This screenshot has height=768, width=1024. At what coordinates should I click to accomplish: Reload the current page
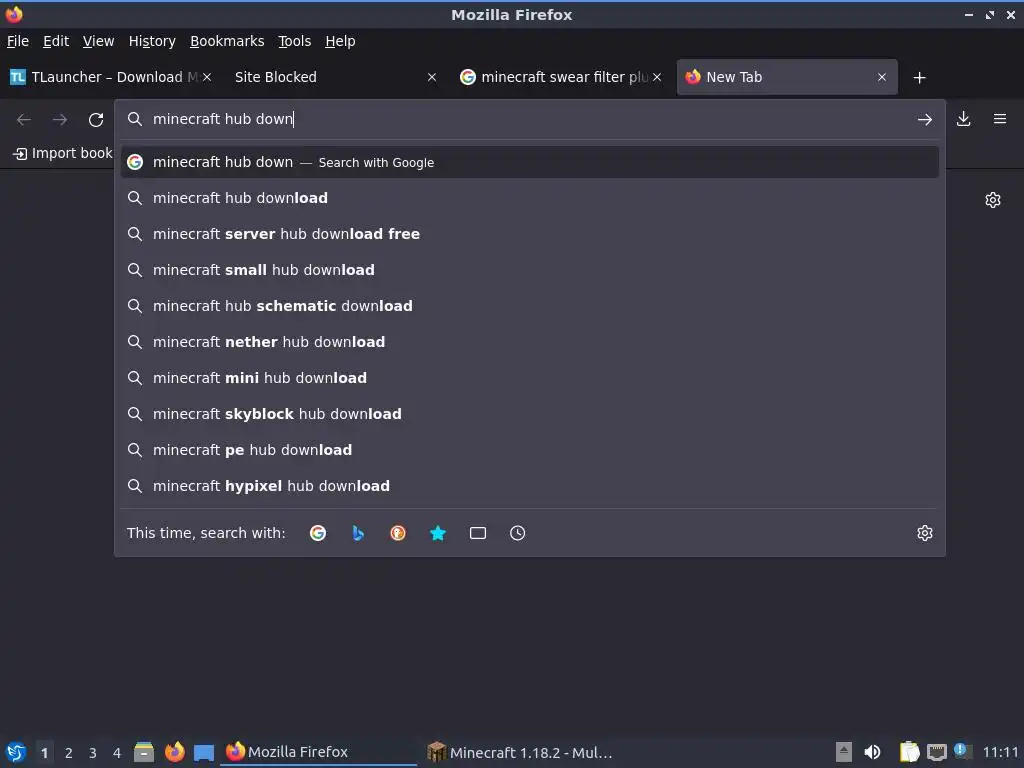[96, 120]
